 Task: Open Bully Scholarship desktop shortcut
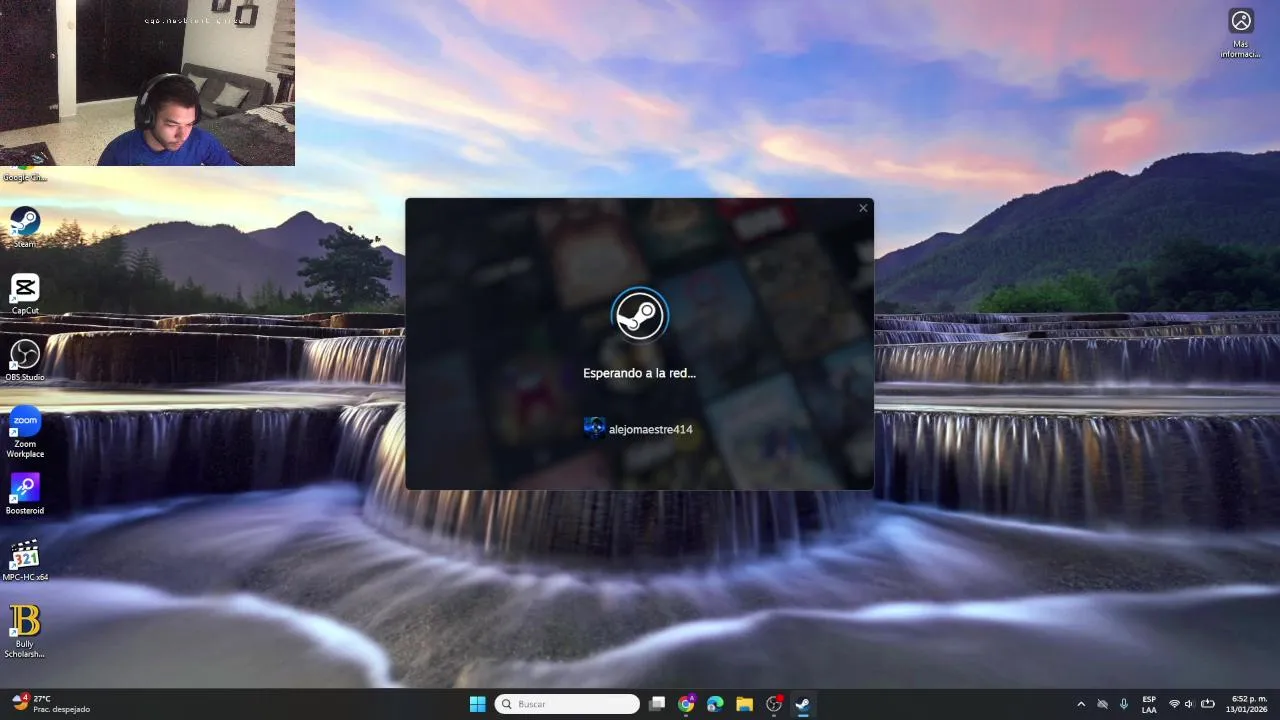[25, 632]
